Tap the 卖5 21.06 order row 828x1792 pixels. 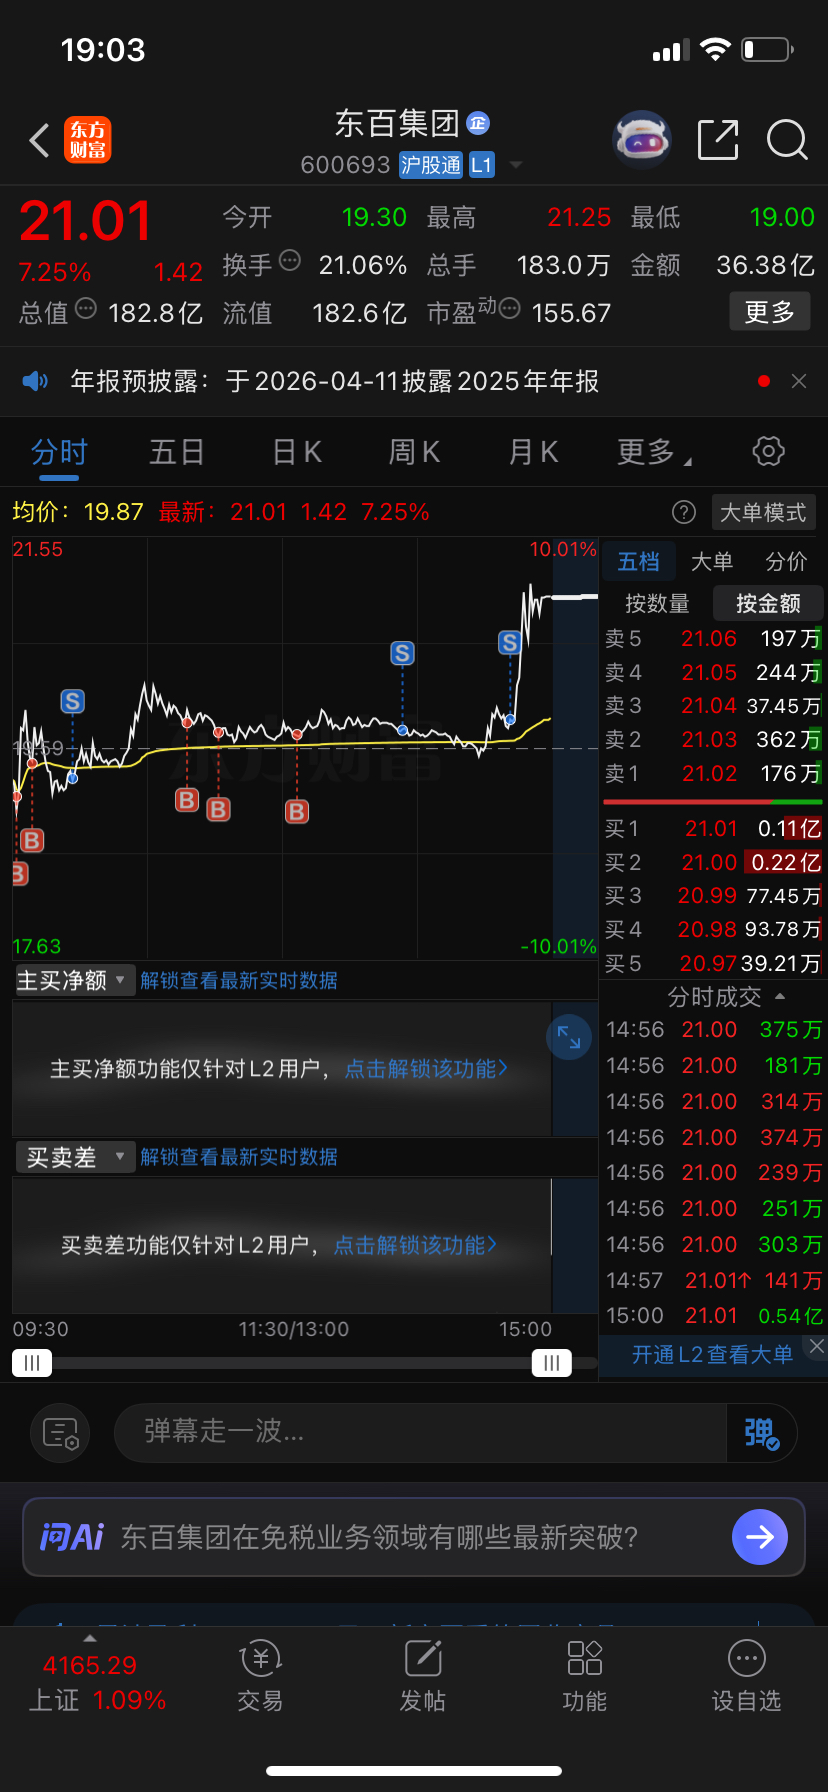[x=713, y=638]
